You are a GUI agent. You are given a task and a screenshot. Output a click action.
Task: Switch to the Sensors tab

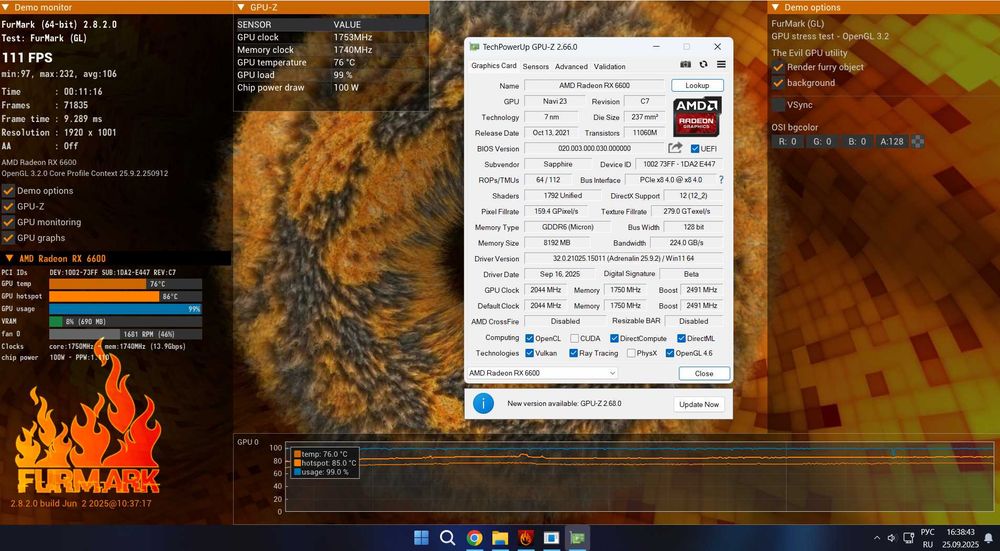[536, 66]
